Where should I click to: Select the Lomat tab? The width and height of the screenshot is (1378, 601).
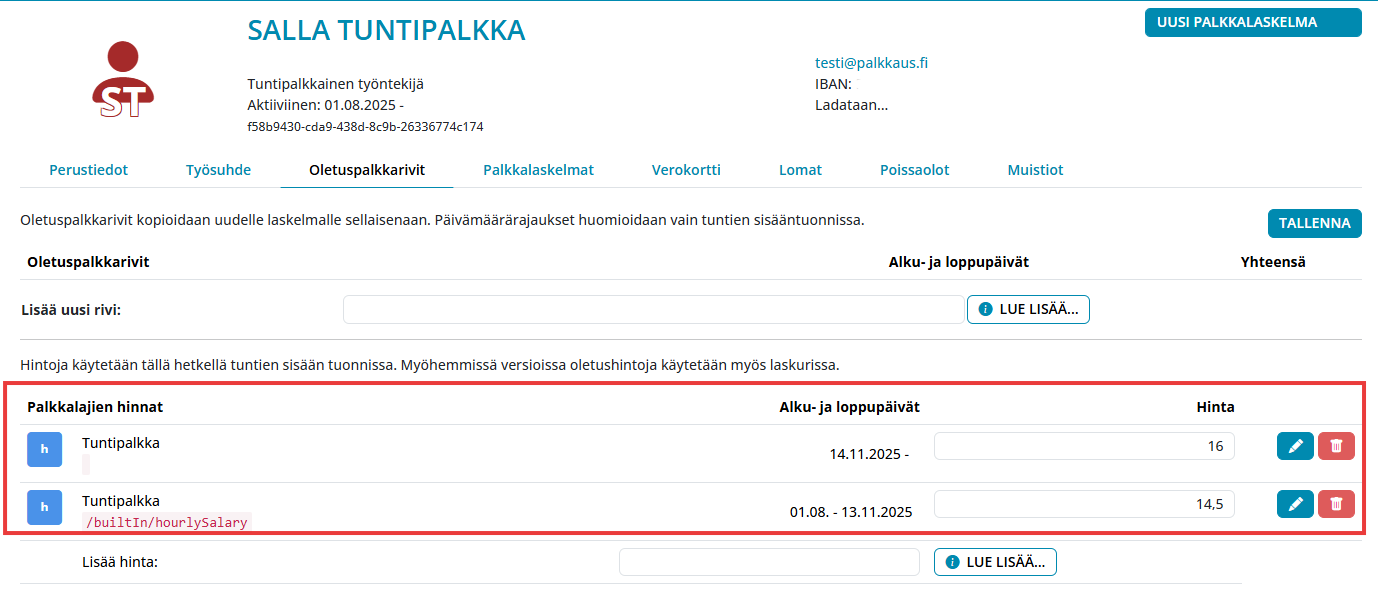pyautogui.click(x=800, y=170)
